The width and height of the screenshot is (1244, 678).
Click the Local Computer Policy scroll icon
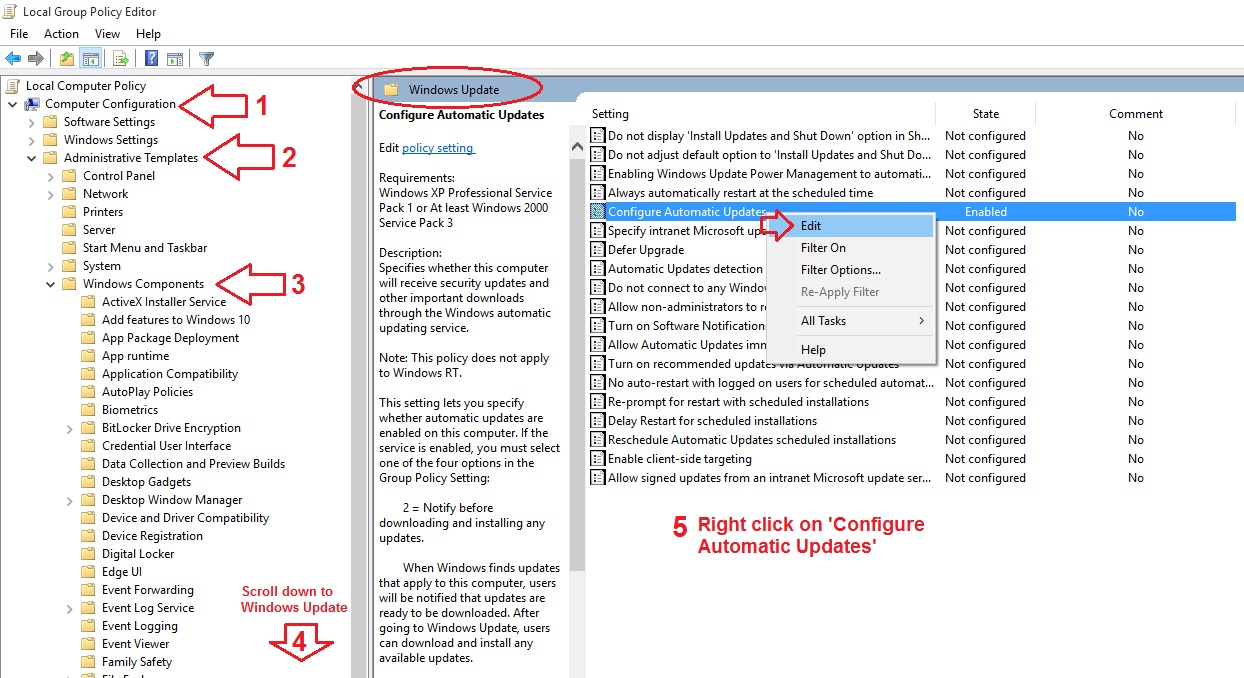click(x=14, y=86)
